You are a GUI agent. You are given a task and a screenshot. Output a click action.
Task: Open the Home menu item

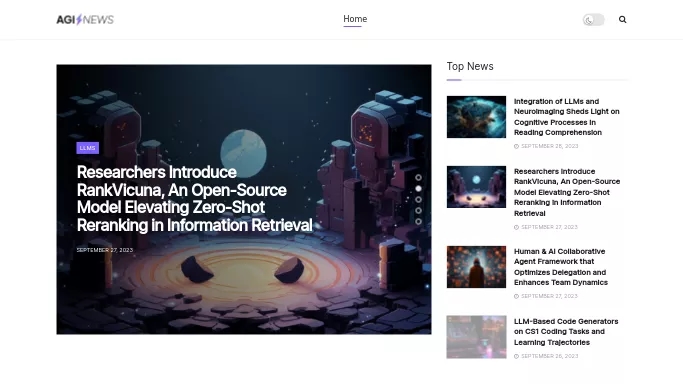pyautogui.click(x=355, y=19)
